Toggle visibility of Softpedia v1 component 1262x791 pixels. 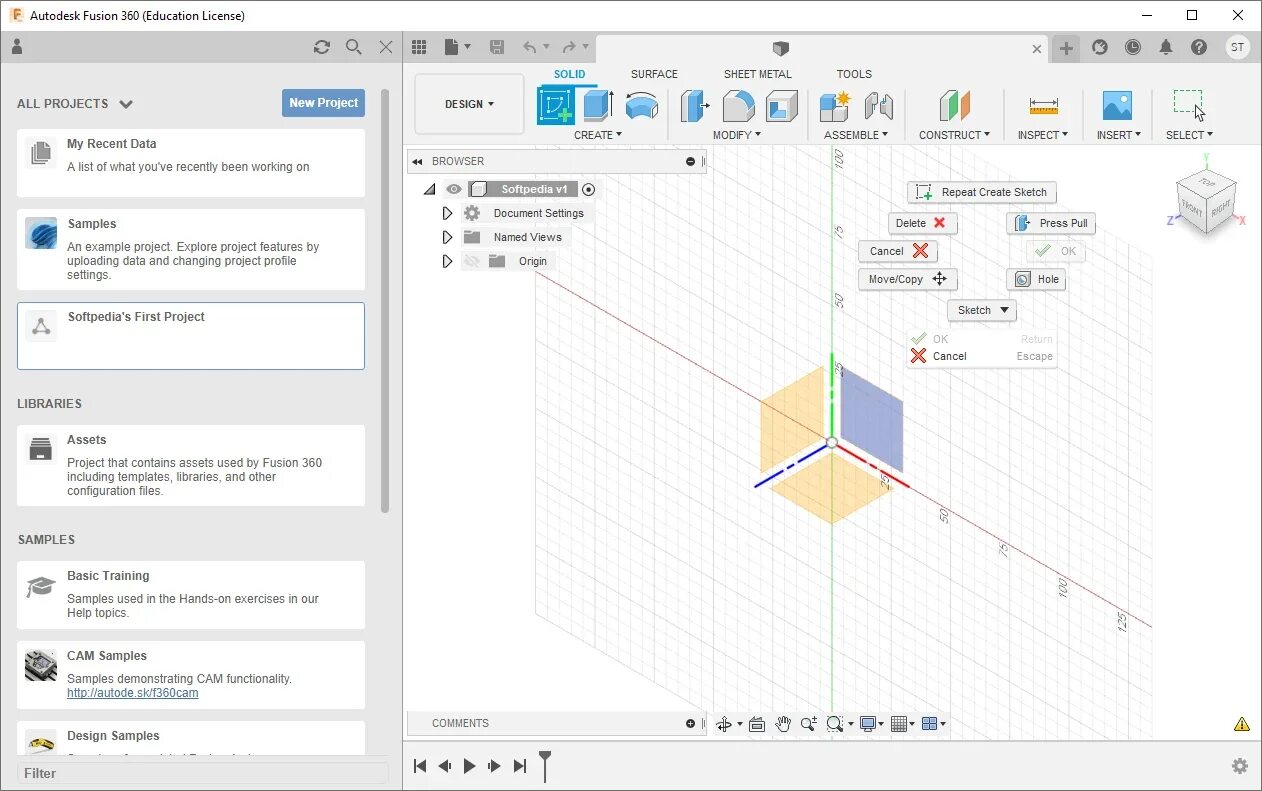click(454, 188)
